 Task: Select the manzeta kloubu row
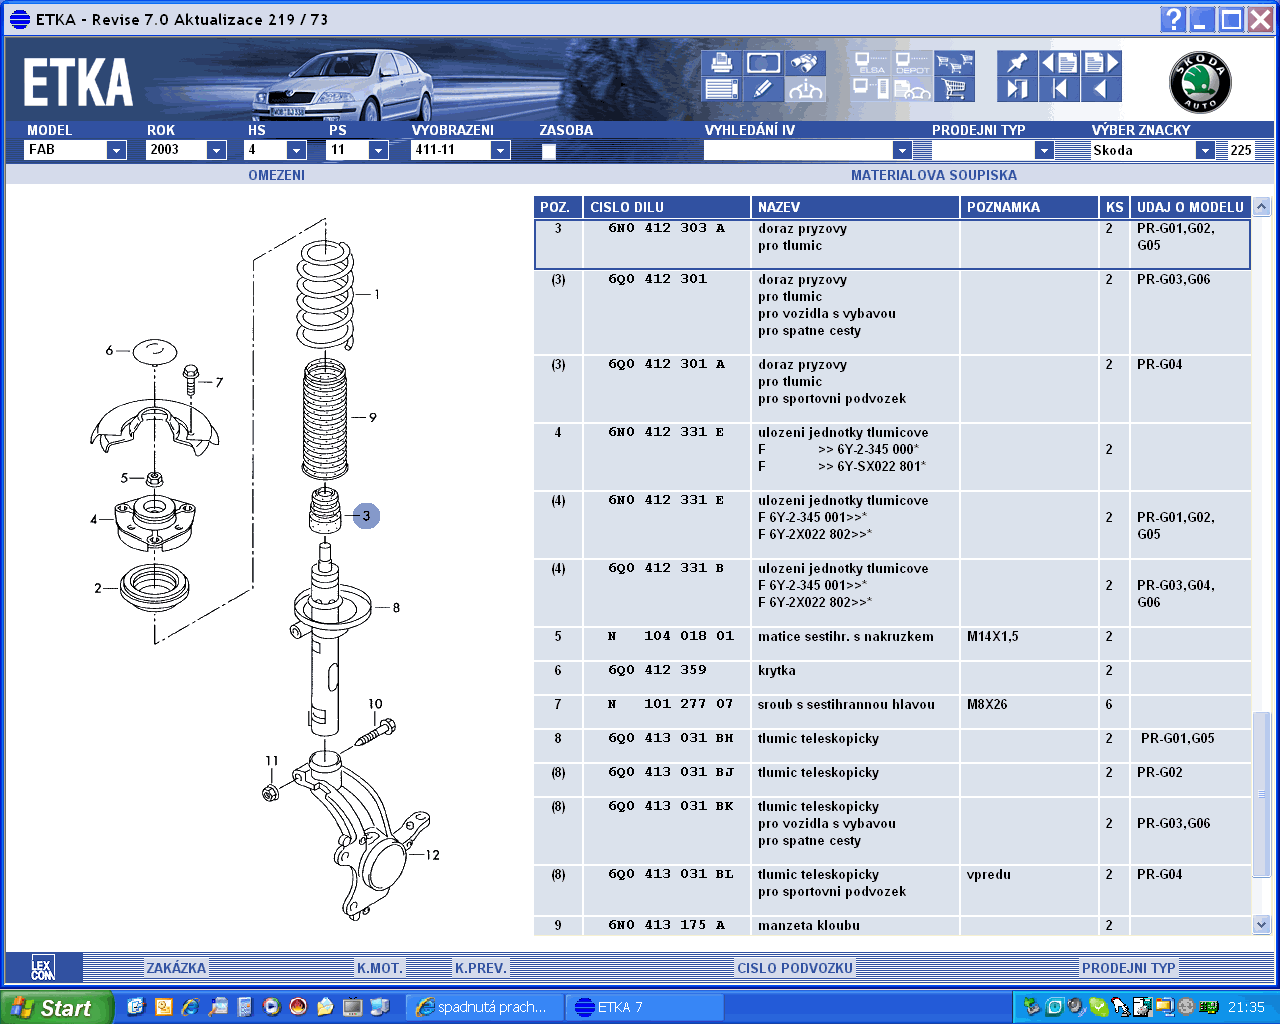[x=892, y=925]
